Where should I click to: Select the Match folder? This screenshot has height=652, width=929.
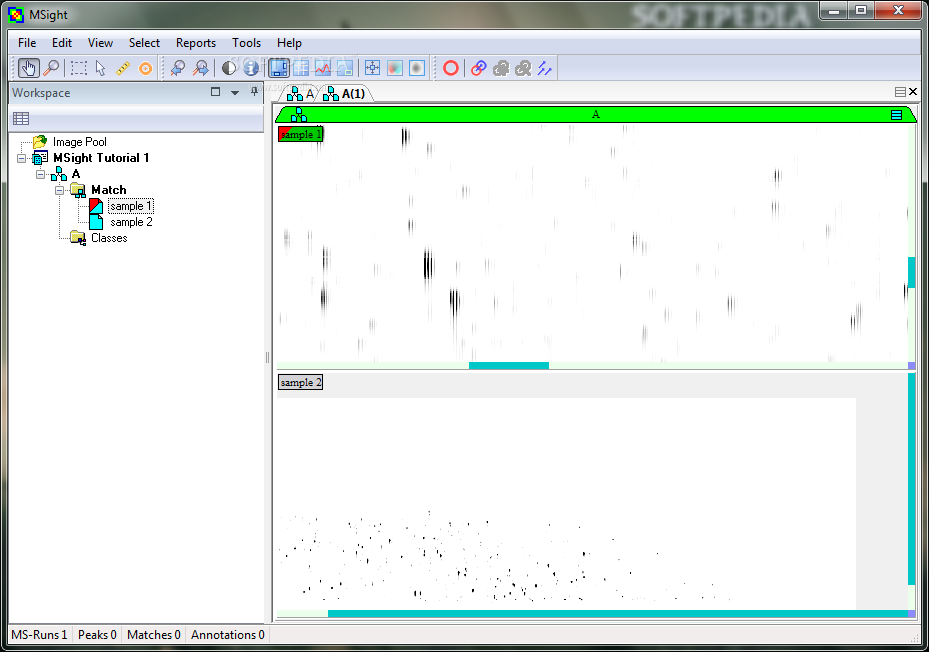click(108, 190)
